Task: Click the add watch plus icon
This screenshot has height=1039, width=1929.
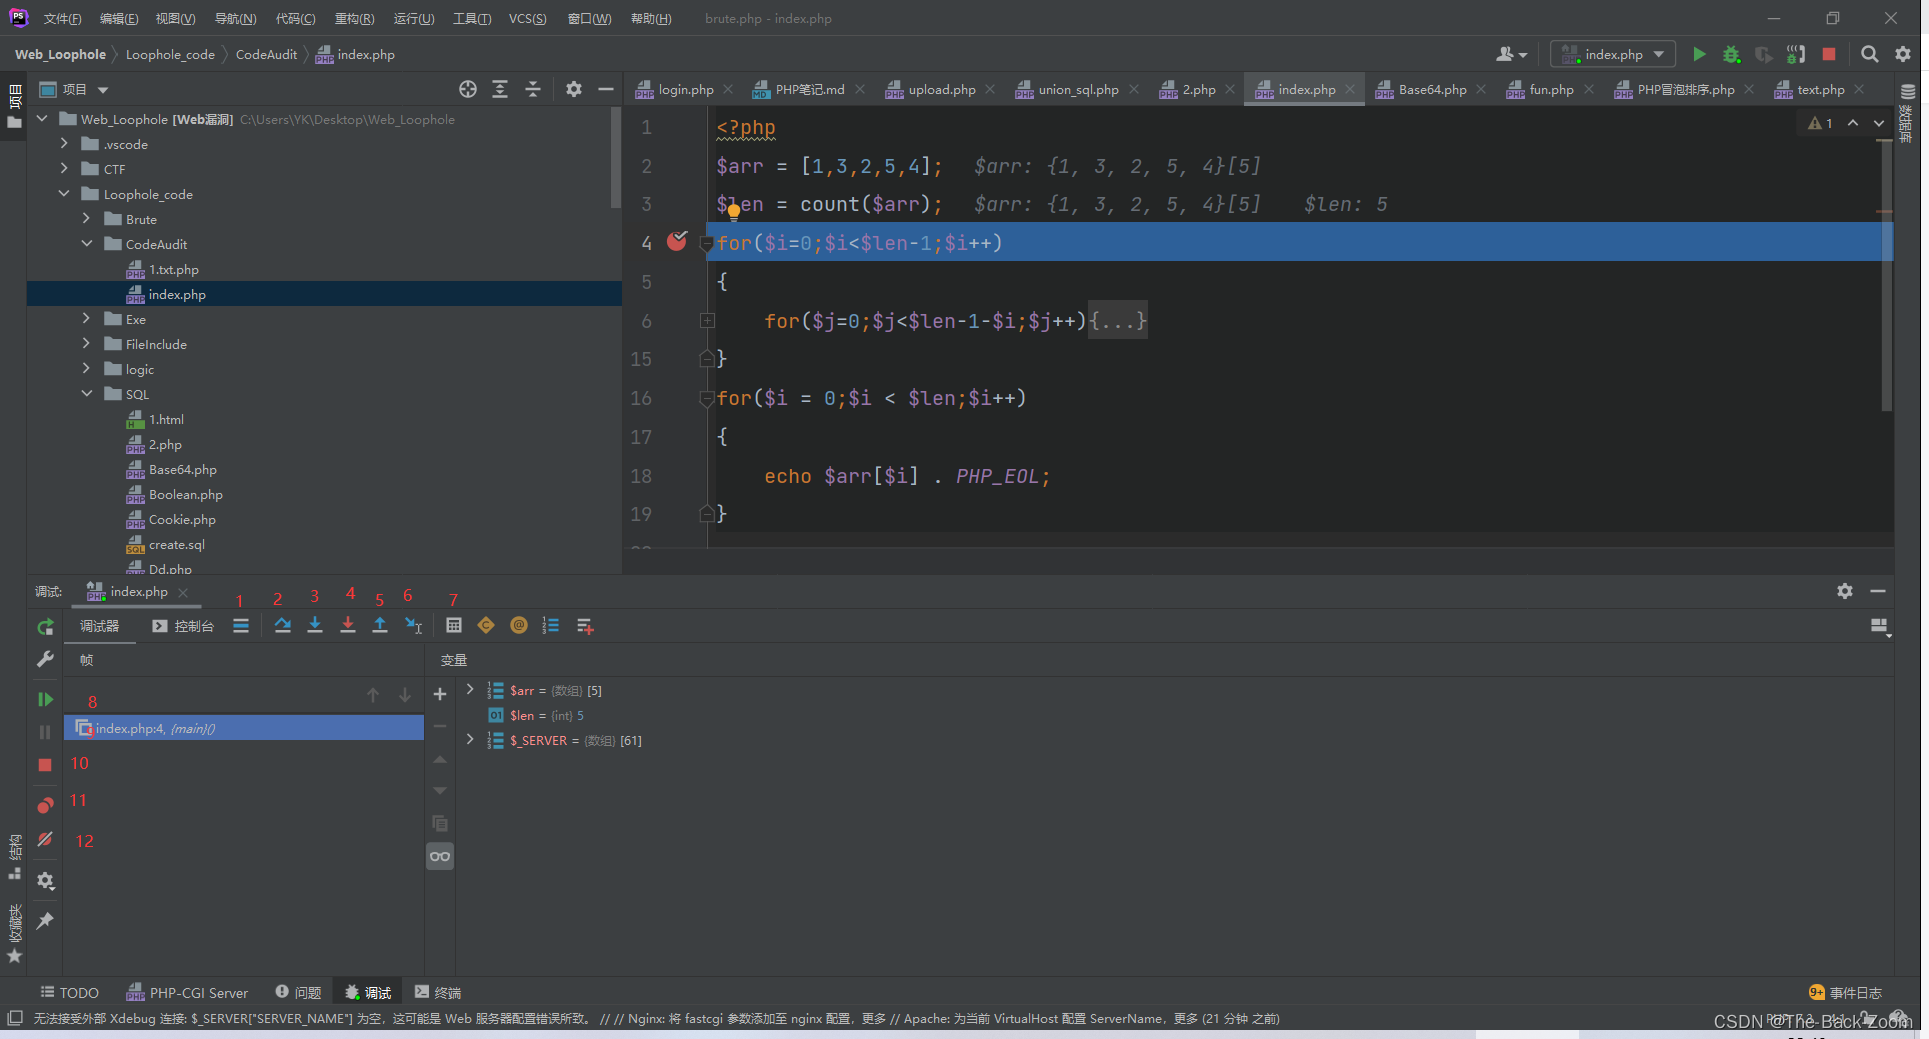Action: 440,694
